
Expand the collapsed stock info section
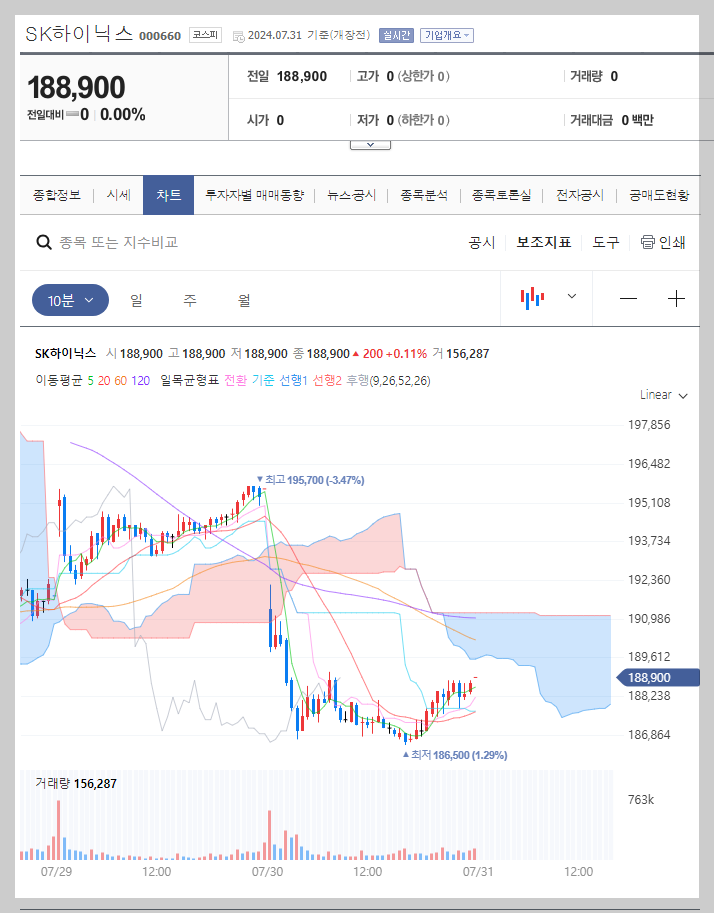coord(370,142)
